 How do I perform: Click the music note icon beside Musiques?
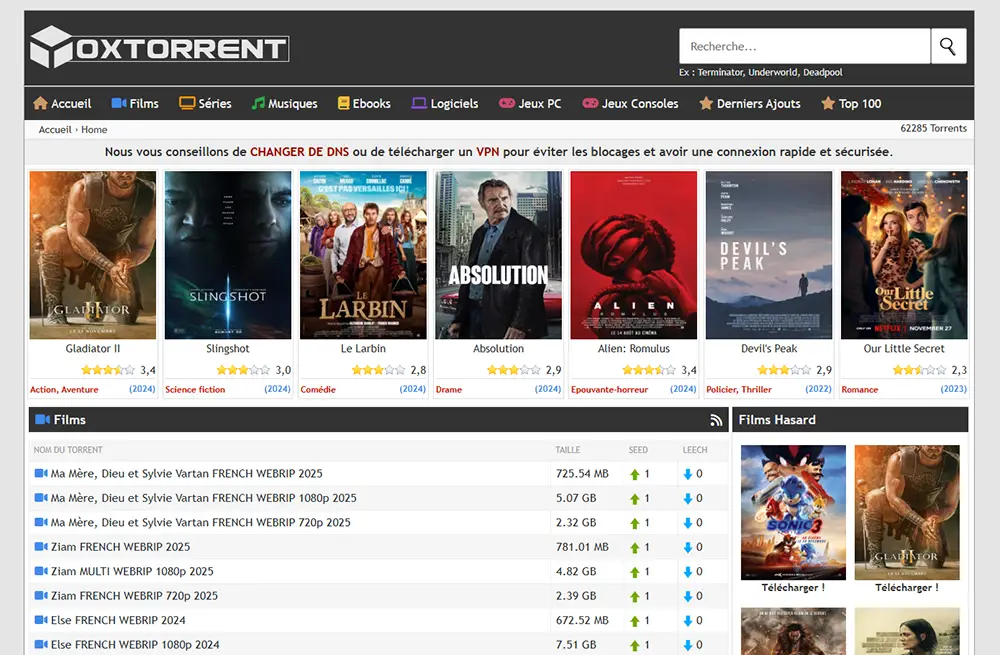click(x=258, y=103)
